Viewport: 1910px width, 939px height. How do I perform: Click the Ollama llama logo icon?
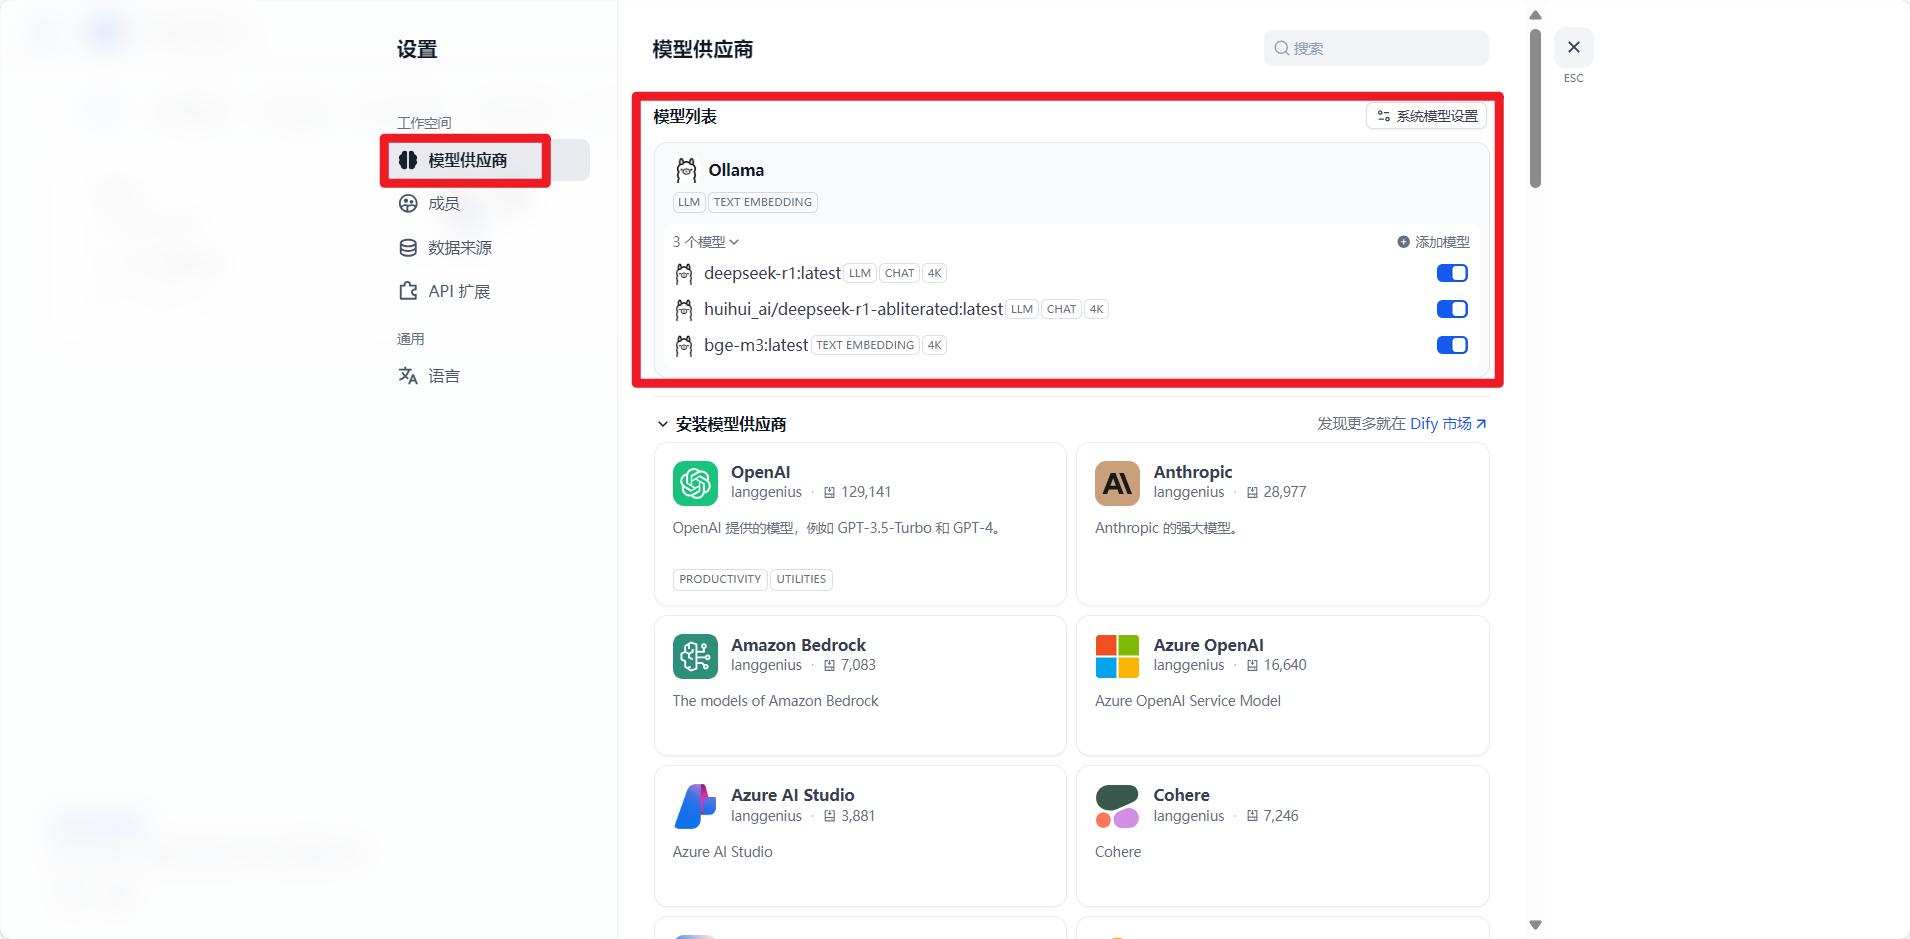(x=686, y=170)
